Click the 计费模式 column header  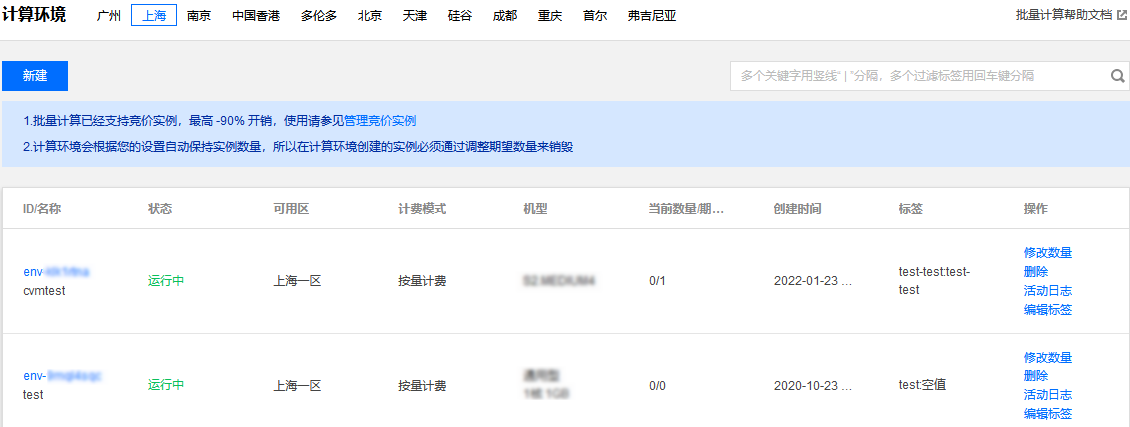point(422,209)
